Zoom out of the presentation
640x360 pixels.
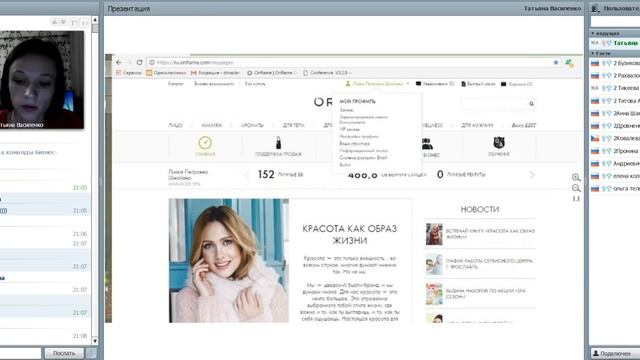pos(576,188)
